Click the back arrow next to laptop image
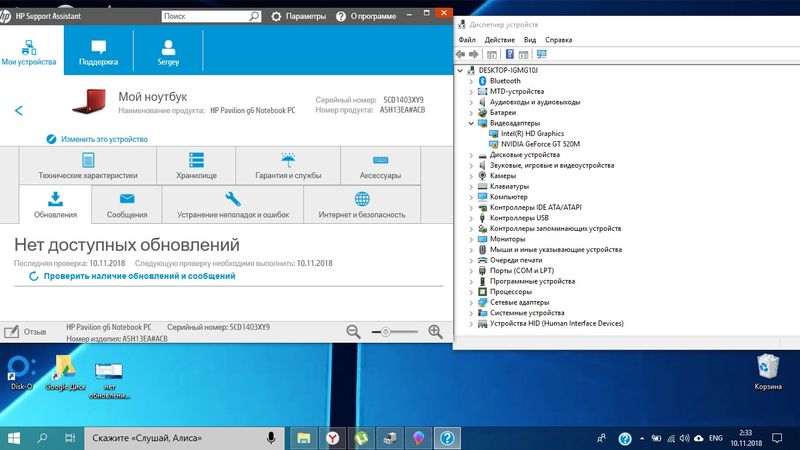 click(x=19, y=110)
